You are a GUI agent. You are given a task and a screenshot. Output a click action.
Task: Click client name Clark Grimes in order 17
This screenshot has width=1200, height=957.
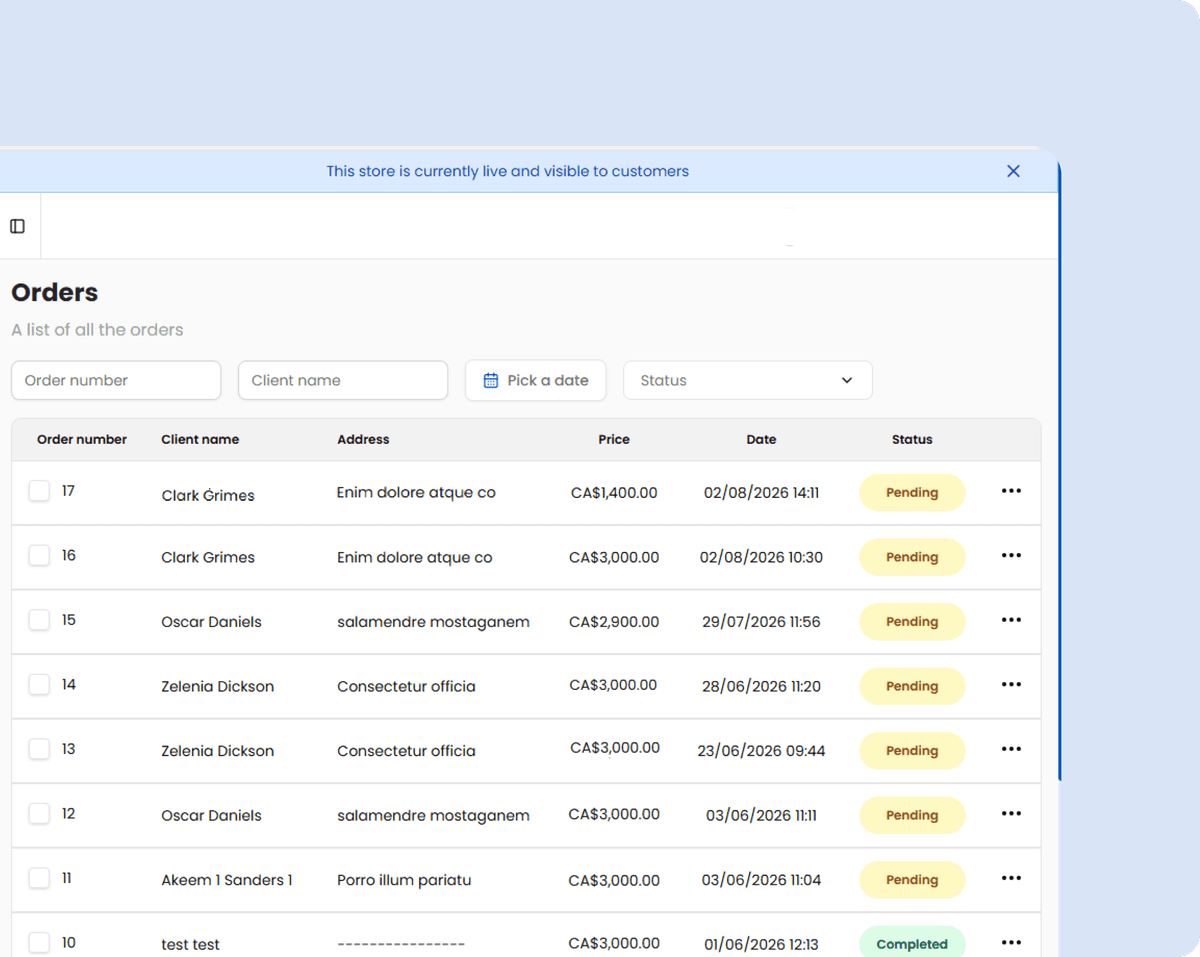(x=208, y=495)
